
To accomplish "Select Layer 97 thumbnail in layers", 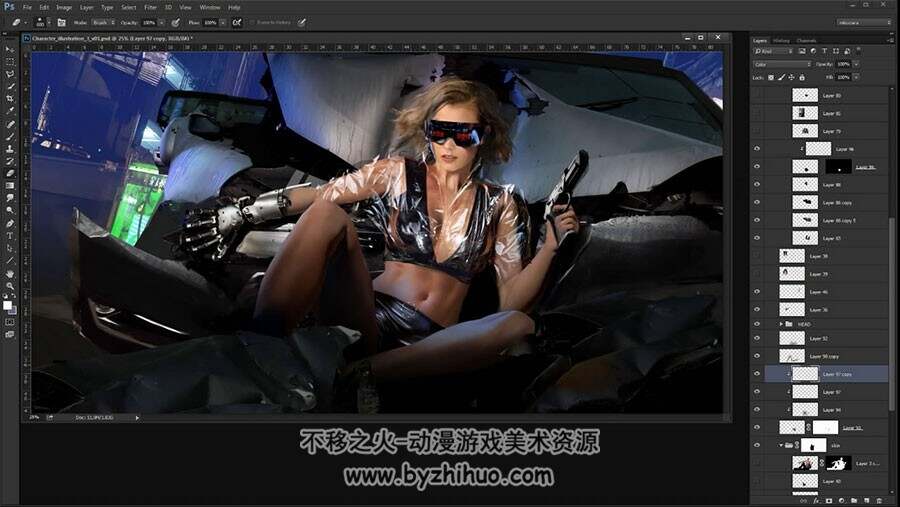I will (x=805, y=392).
